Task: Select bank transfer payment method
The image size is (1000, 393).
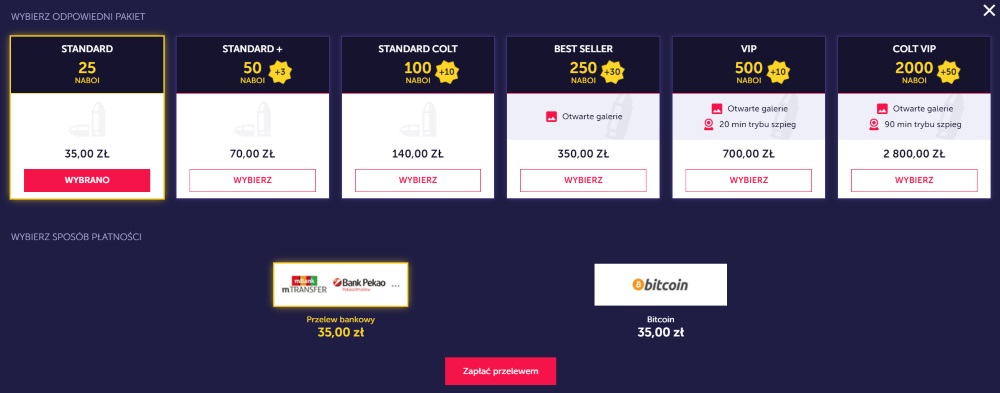Action: pos(341,285)
